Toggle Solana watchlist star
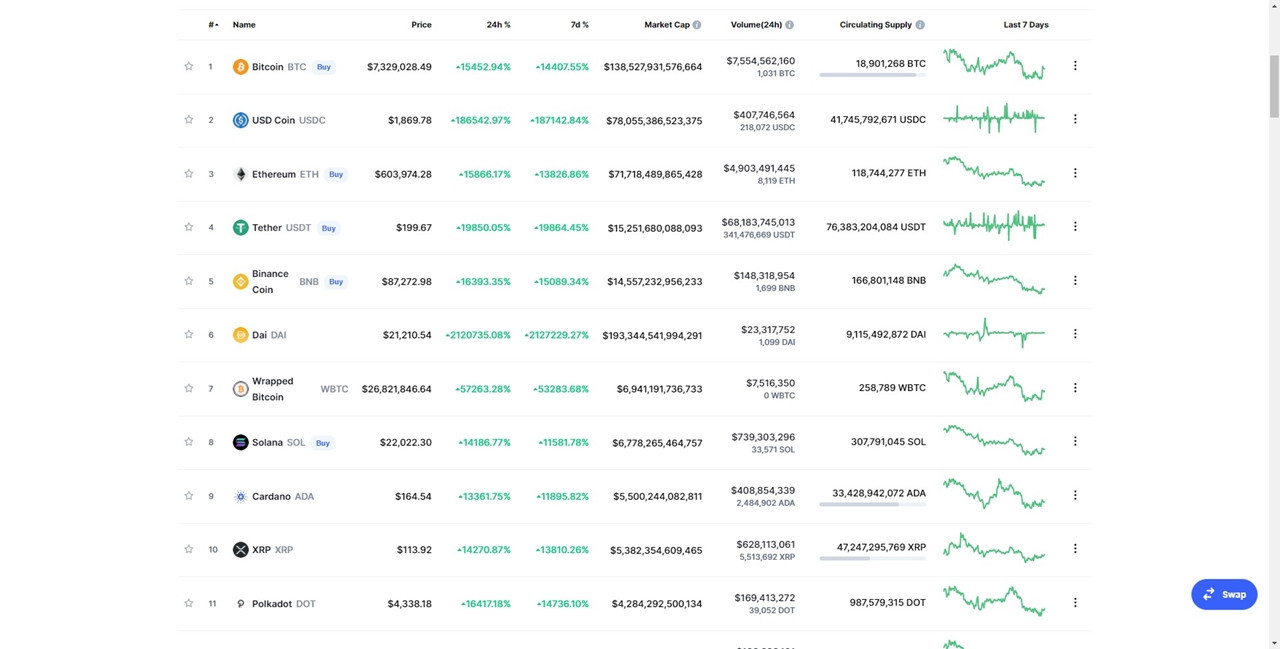 pos(188,442)
